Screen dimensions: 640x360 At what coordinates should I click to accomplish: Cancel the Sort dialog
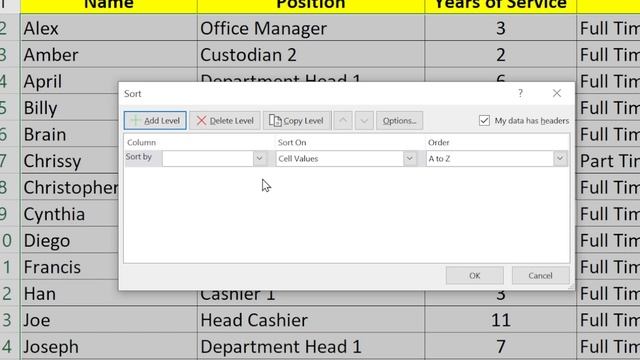[540, 276]
